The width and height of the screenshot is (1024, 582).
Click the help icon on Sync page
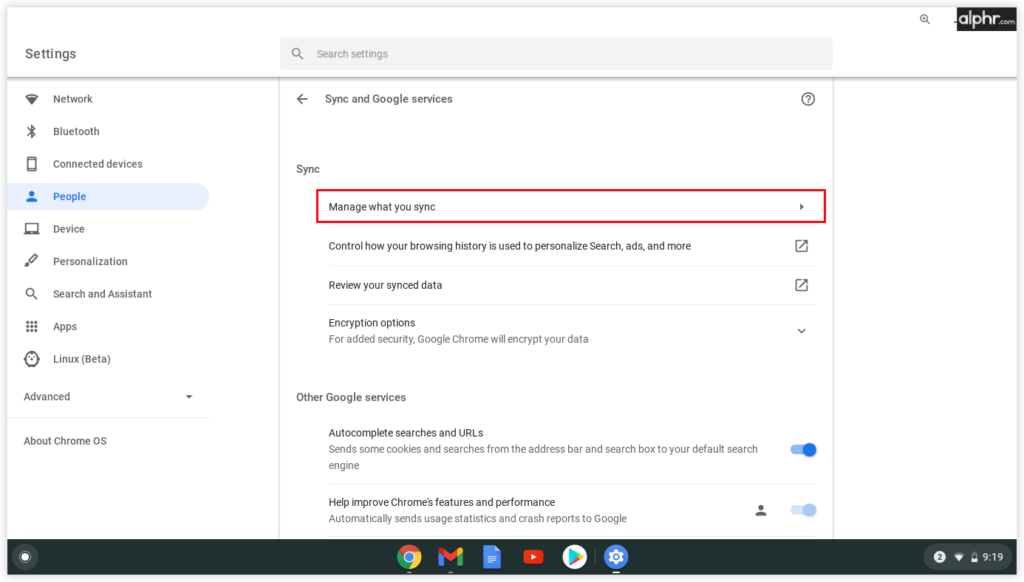[x=808, y=98]
